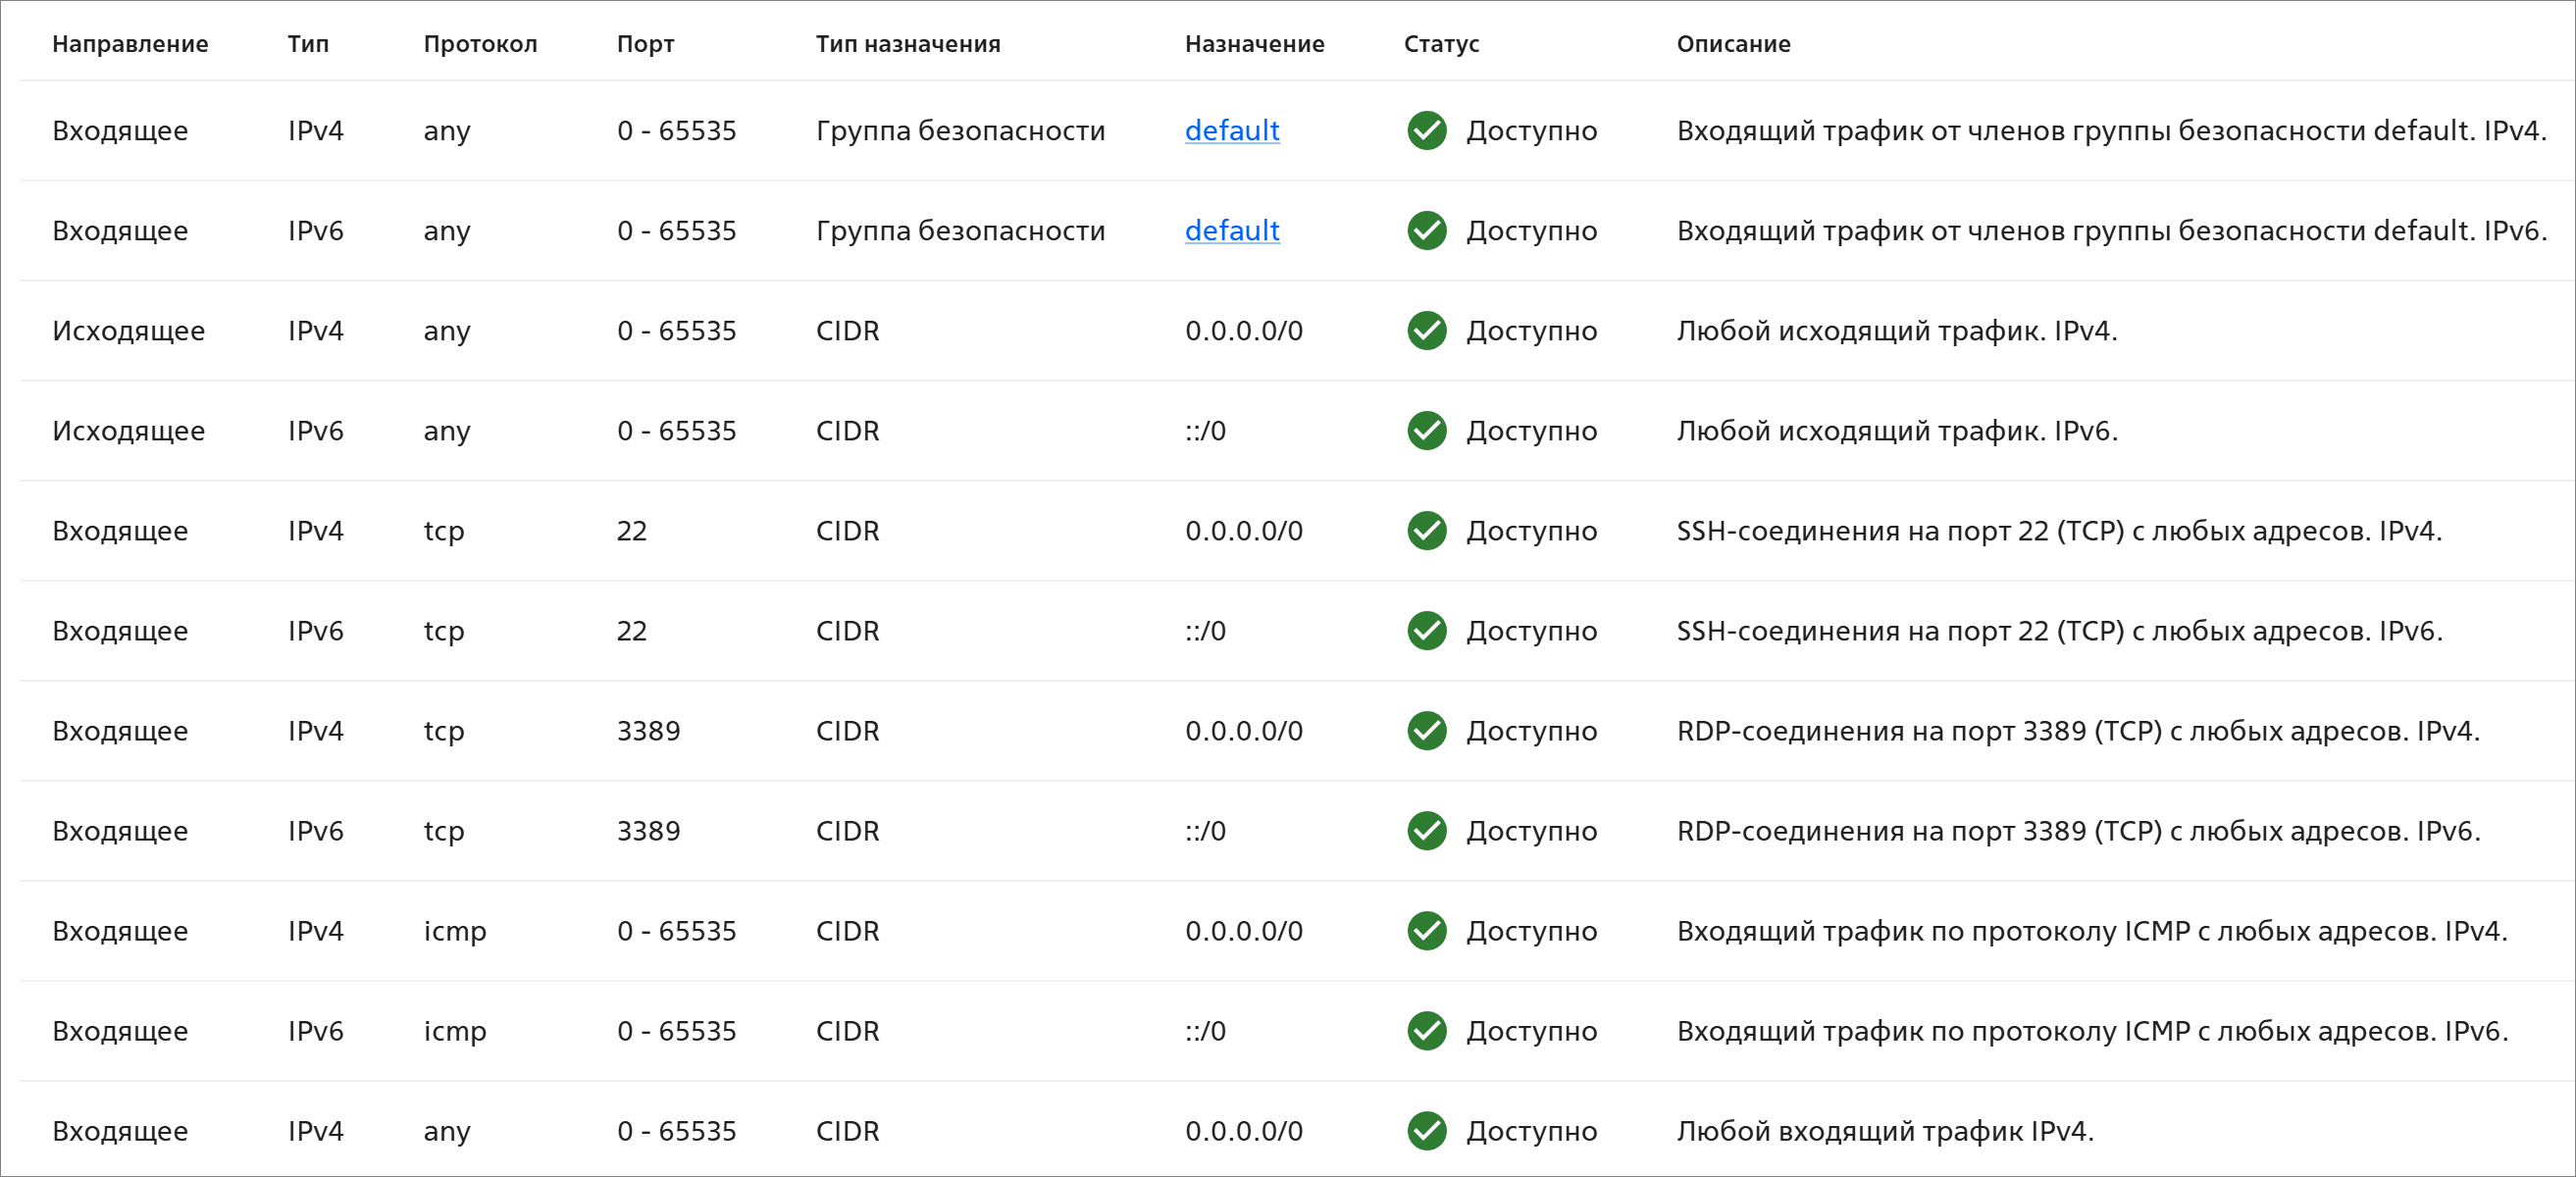Click 'Доступно' status text in the ICMP IPv4 row
2576x1177 pixels.
click(x=1531, y=931)
